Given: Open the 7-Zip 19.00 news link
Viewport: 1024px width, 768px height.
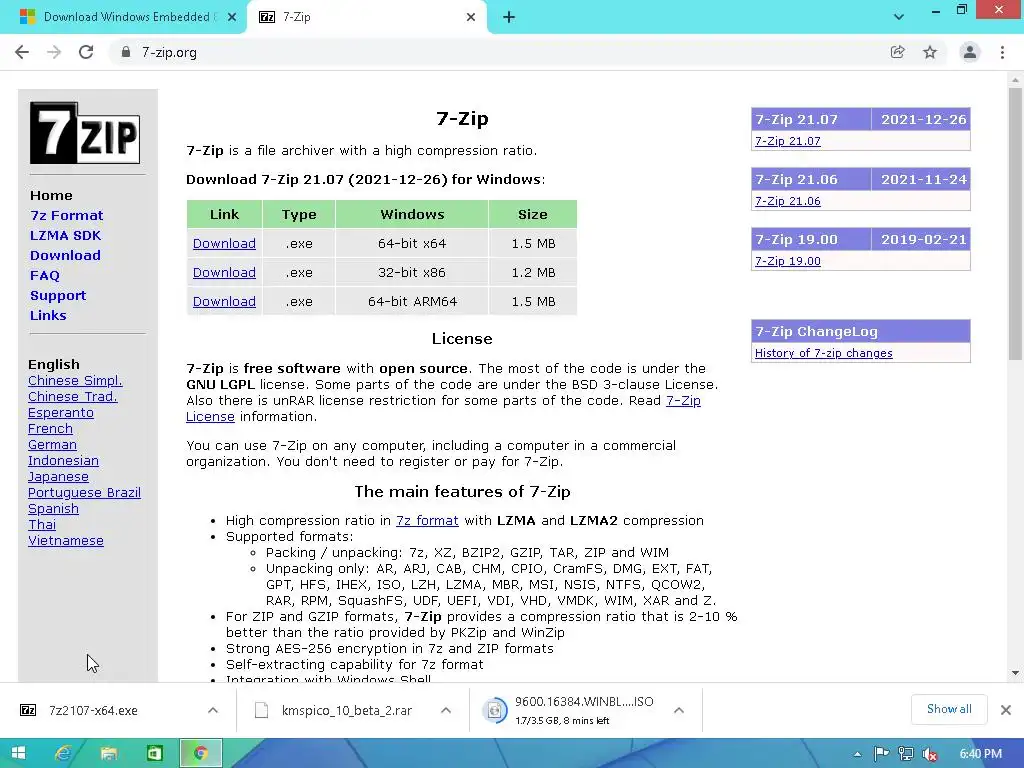Looking at the screenshot, I should [788, 261].
